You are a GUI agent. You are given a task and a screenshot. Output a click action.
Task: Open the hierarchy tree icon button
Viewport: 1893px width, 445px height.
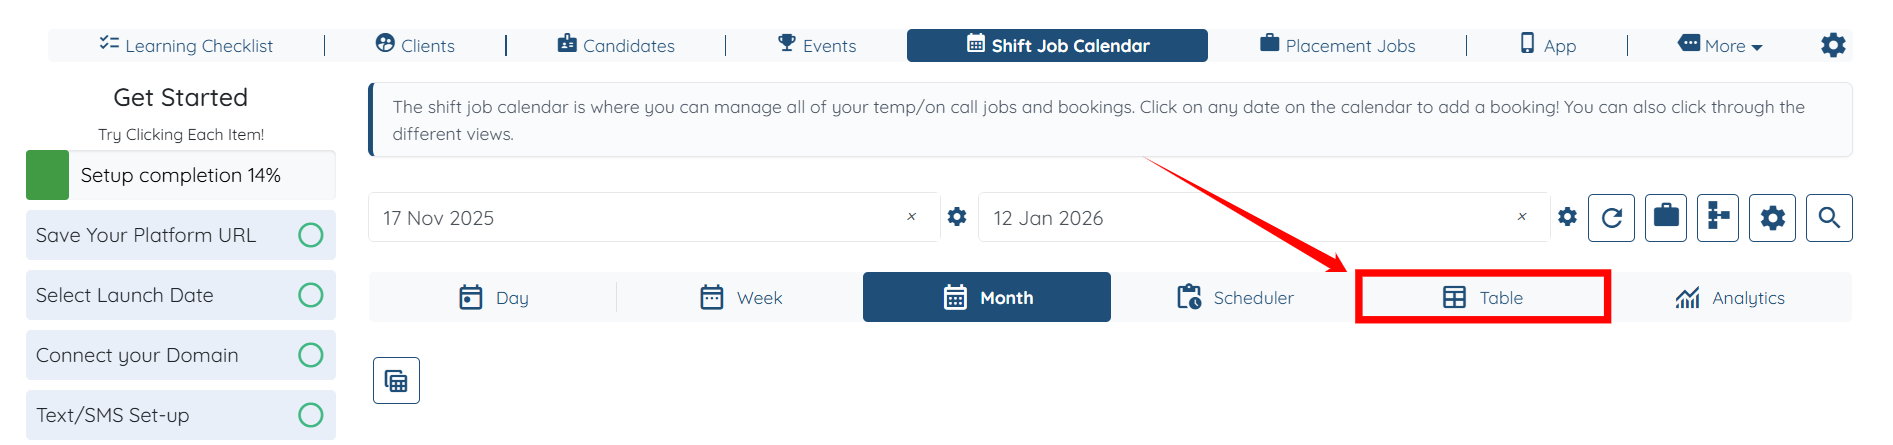[1718, 218]
